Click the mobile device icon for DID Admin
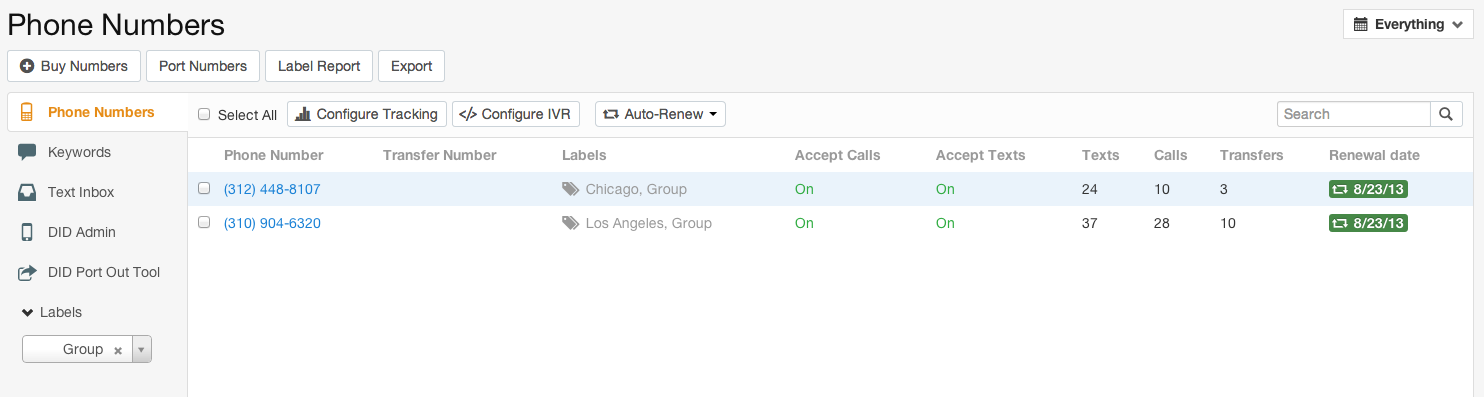 (27, 232)
